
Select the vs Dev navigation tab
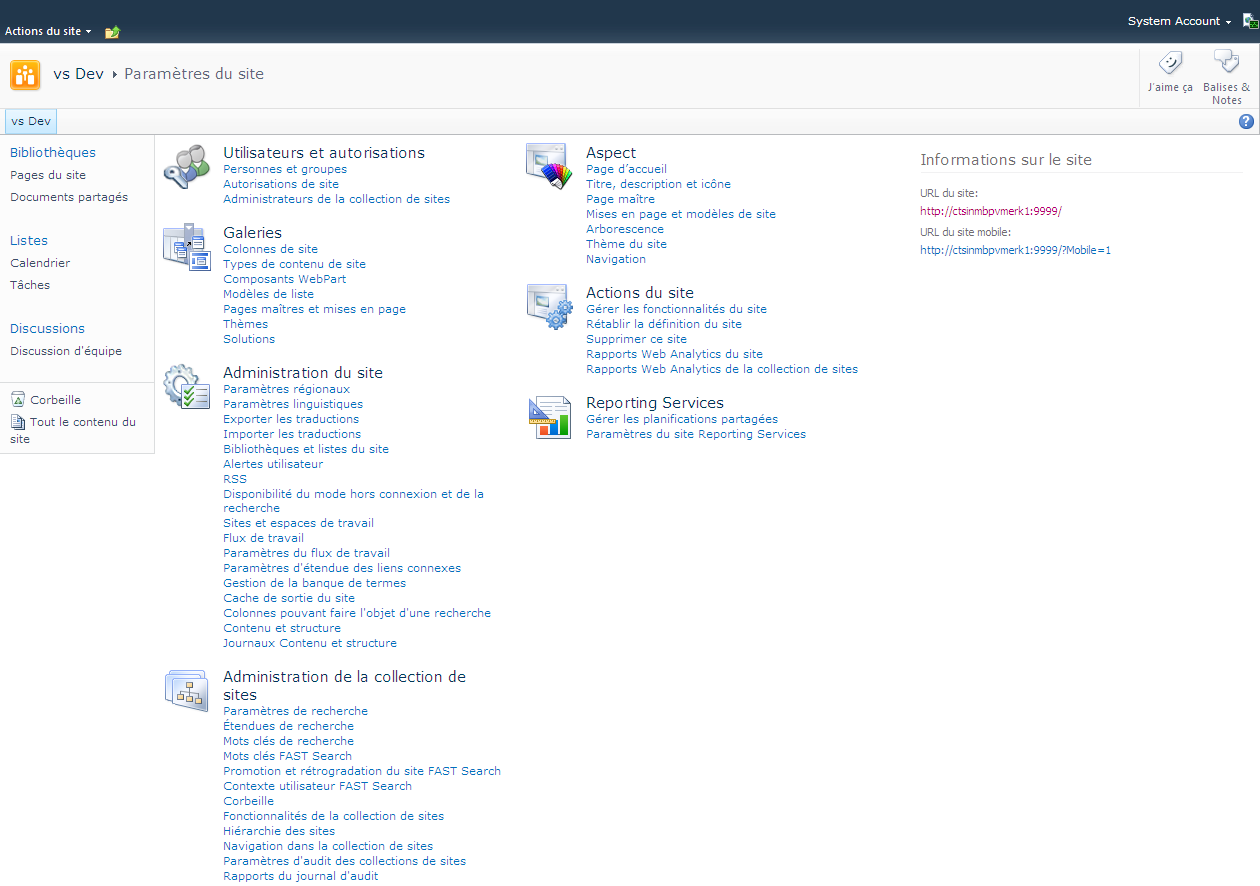pos(31,122)
